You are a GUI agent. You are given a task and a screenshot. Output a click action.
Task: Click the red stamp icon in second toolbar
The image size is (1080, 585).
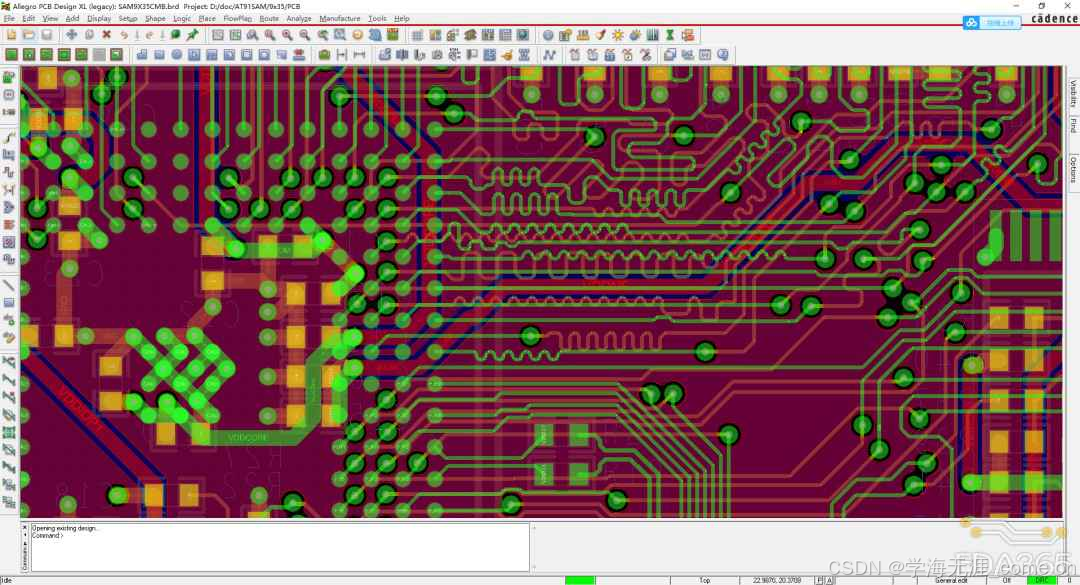tap(299, 54)
